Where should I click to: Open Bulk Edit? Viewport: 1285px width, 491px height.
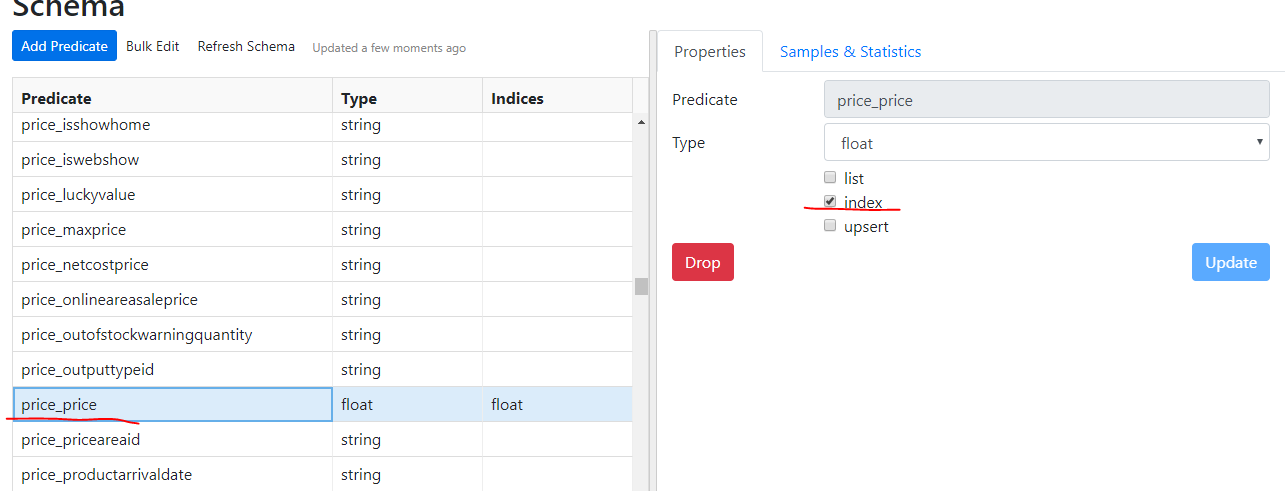(153, 46)
